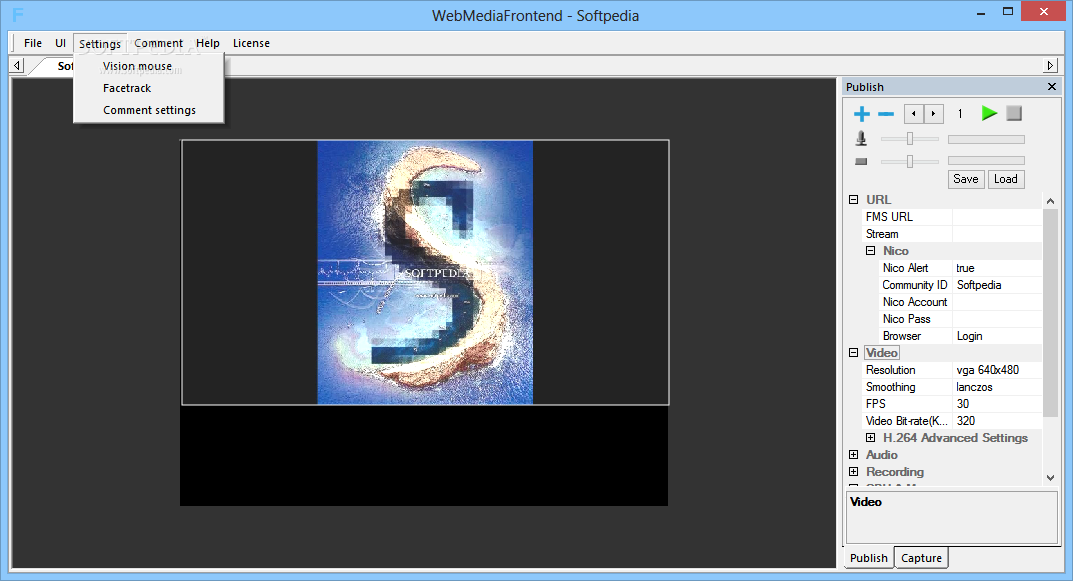
Task: Select the FMS URL property label
Action: coord(889,217)
